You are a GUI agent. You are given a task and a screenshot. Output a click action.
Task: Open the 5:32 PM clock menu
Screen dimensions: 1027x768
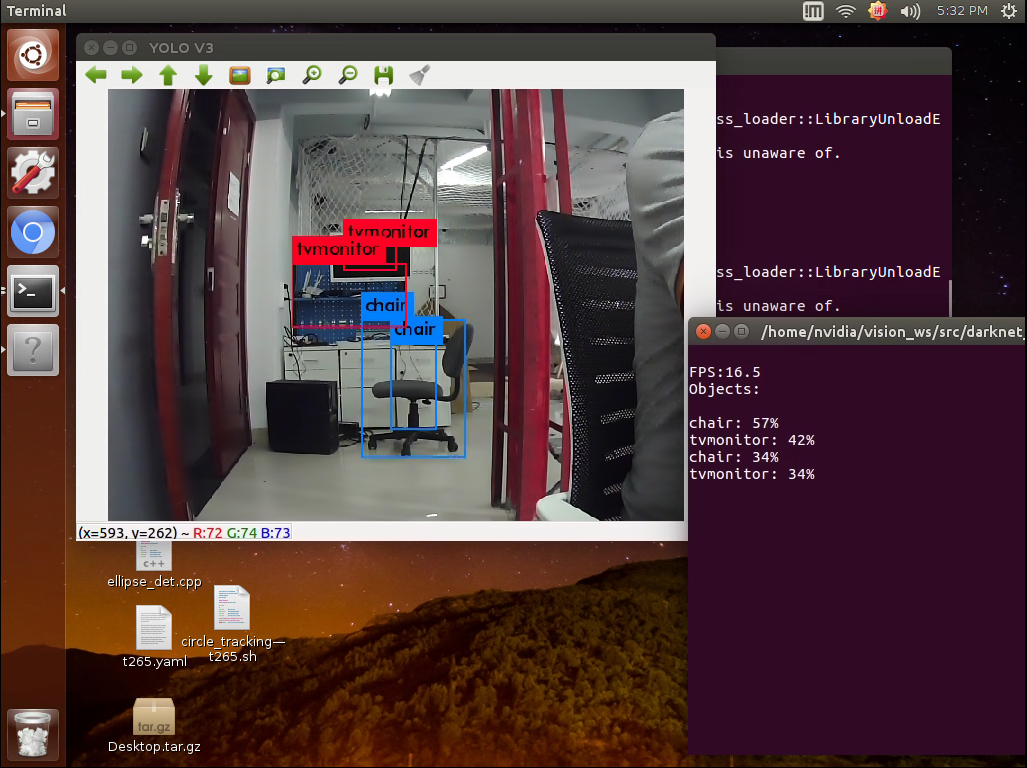point(962,10)
